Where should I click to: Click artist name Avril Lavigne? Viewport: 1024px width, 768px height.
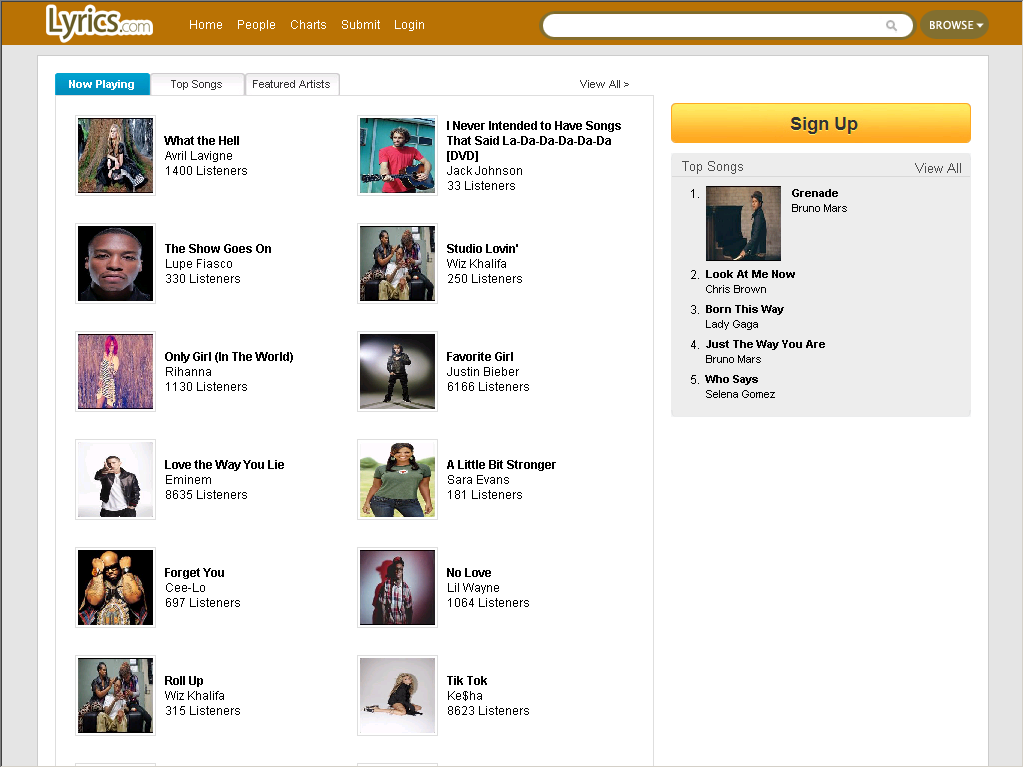coord(199,155)
